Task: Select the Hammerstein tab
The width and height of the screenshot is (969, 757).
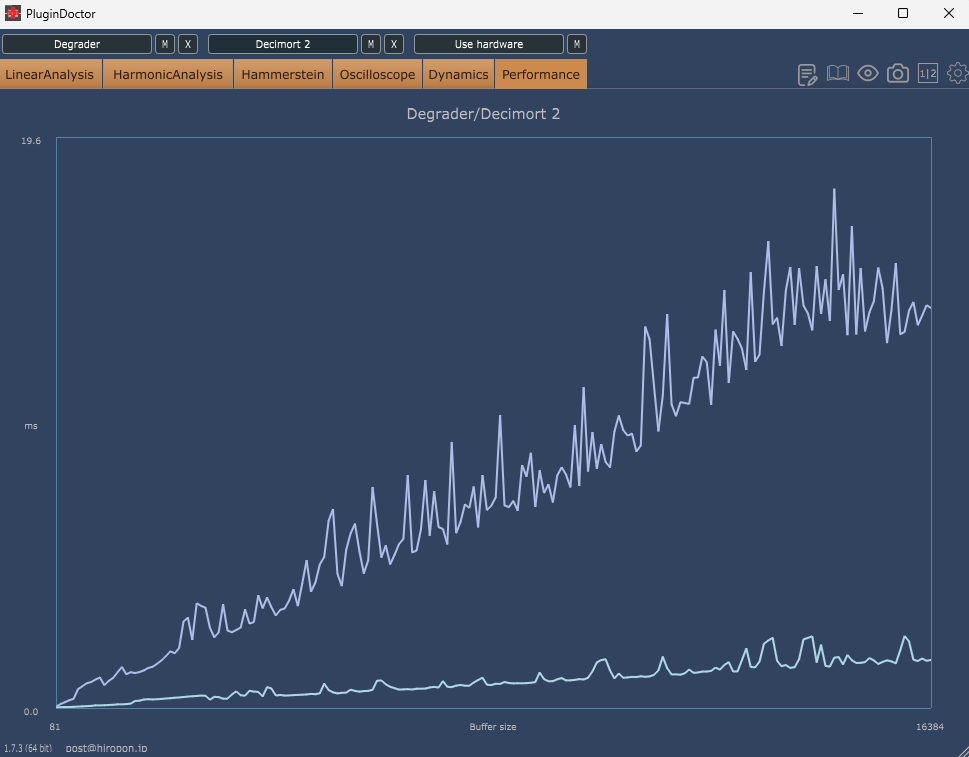Action: point(282,74)
